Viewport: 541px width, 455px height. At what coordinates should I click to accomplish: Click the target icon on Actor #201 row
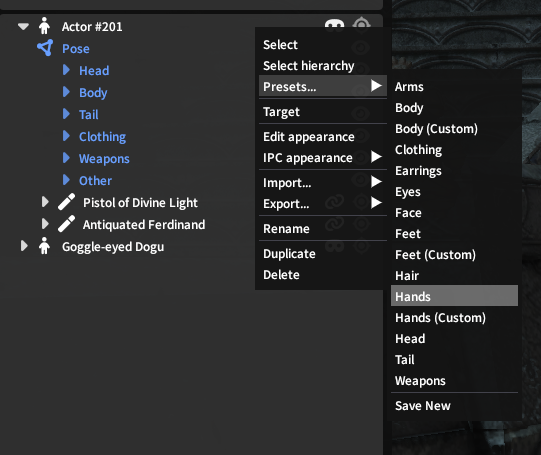pos(361,25)
